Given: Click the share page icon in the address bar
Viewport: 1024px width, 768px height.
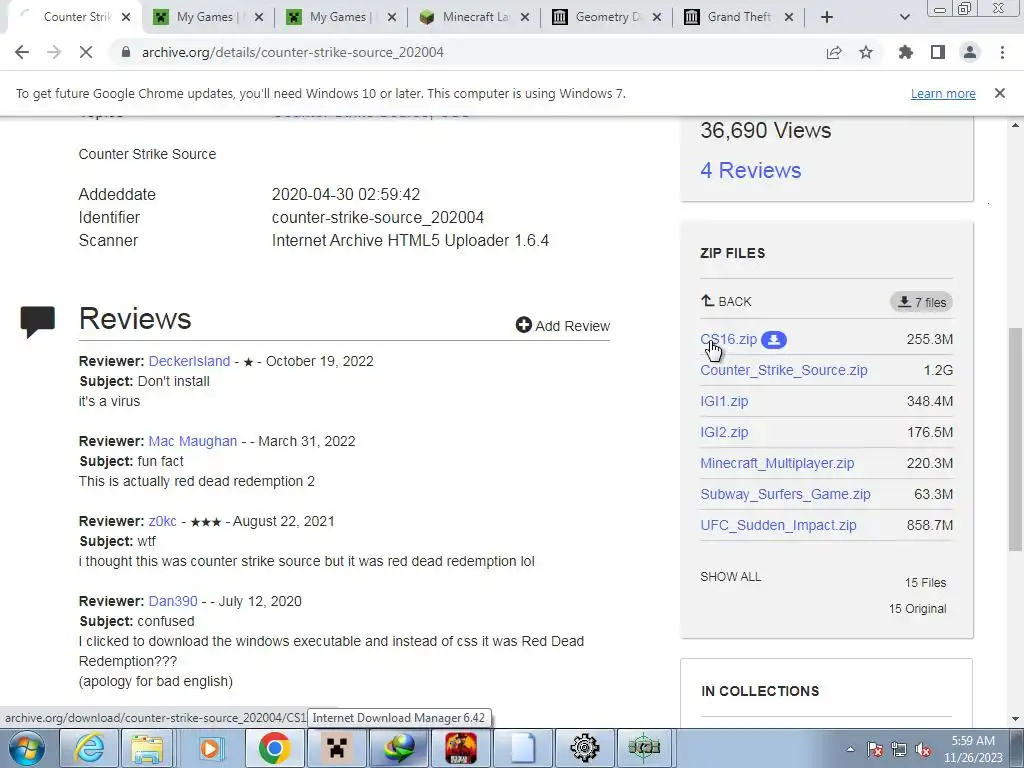Looking at the screenshot, I should (834, 52).
